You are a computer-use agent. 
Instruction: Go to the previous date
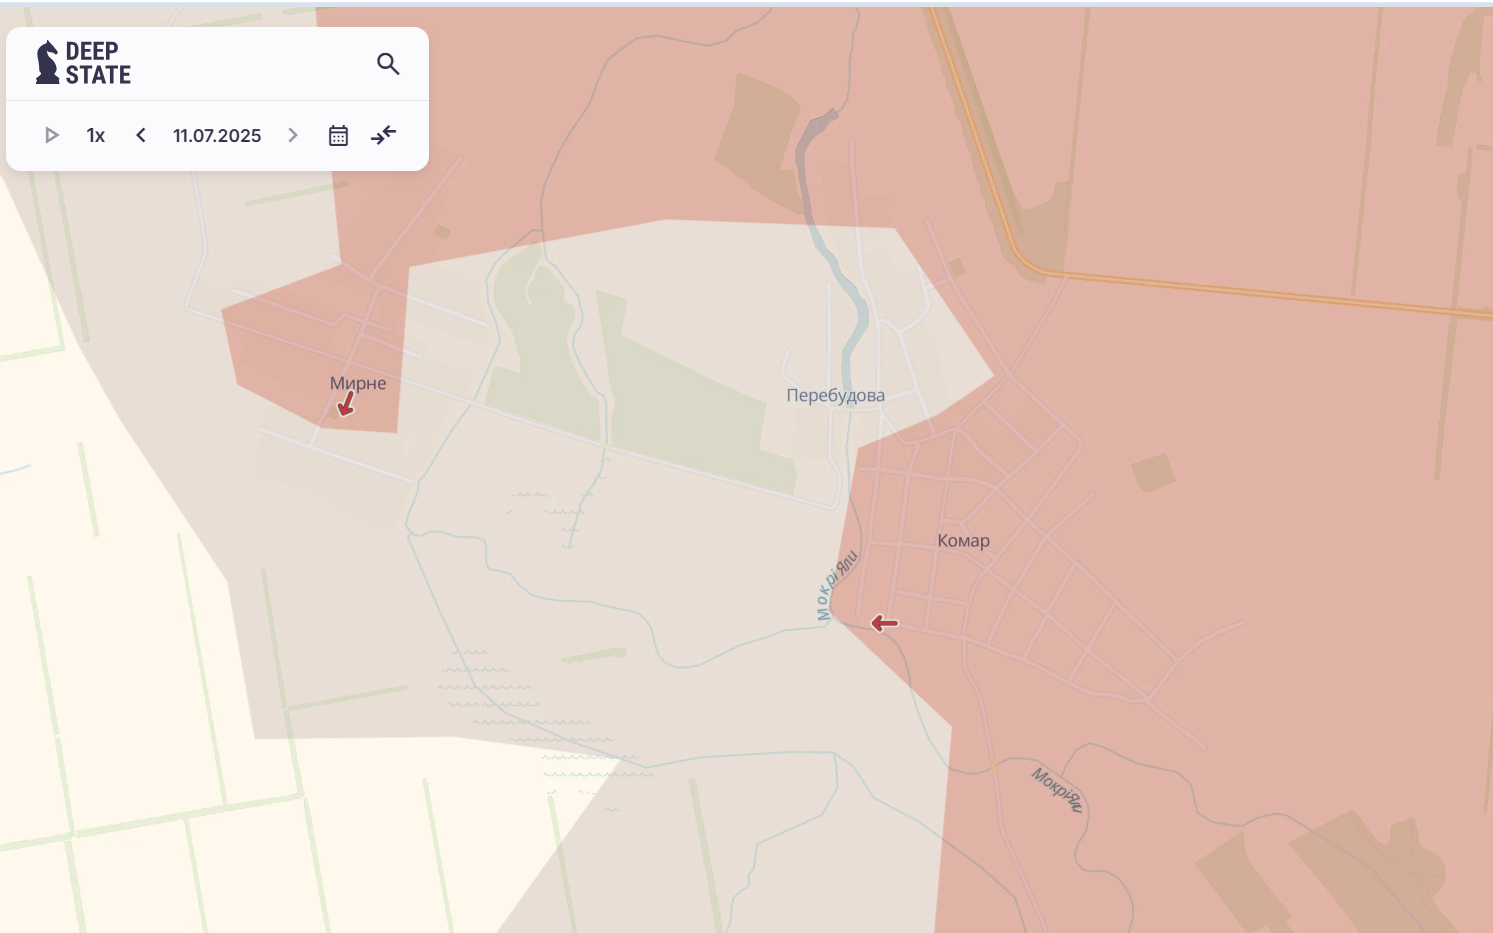point(141,135)
